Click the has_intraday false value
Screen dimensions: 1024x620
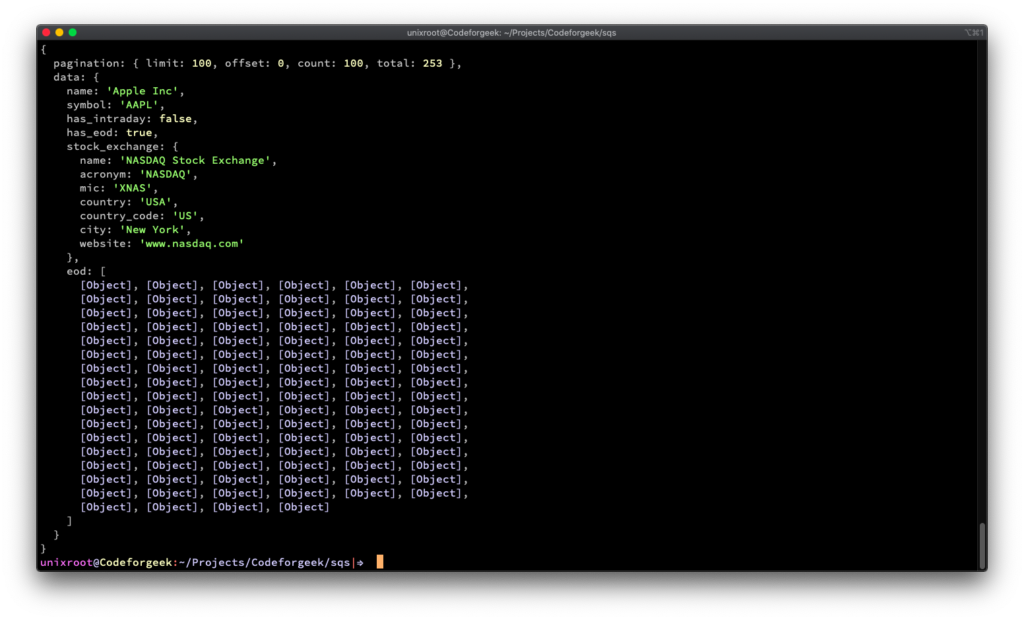[x=175, y=118]
